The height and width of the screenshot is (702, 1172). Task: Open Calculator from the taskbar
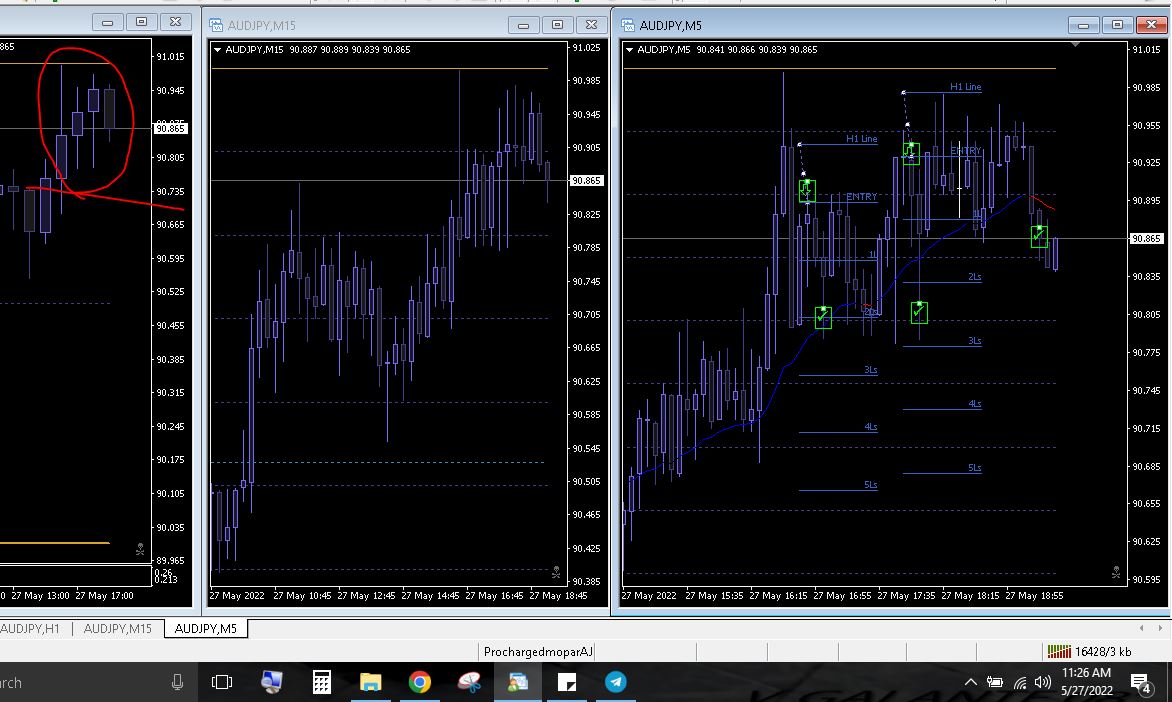pos(321,682)
